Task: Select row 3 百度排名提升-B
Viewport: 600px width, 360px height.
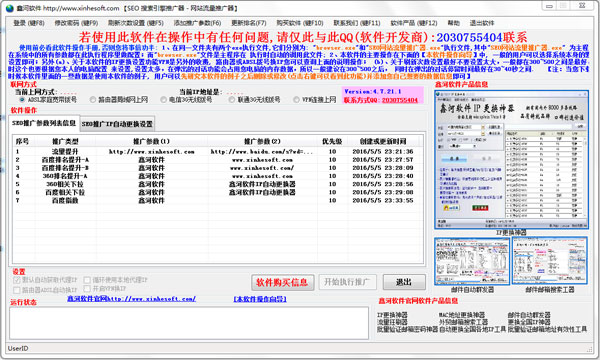Action: (218, 168)
